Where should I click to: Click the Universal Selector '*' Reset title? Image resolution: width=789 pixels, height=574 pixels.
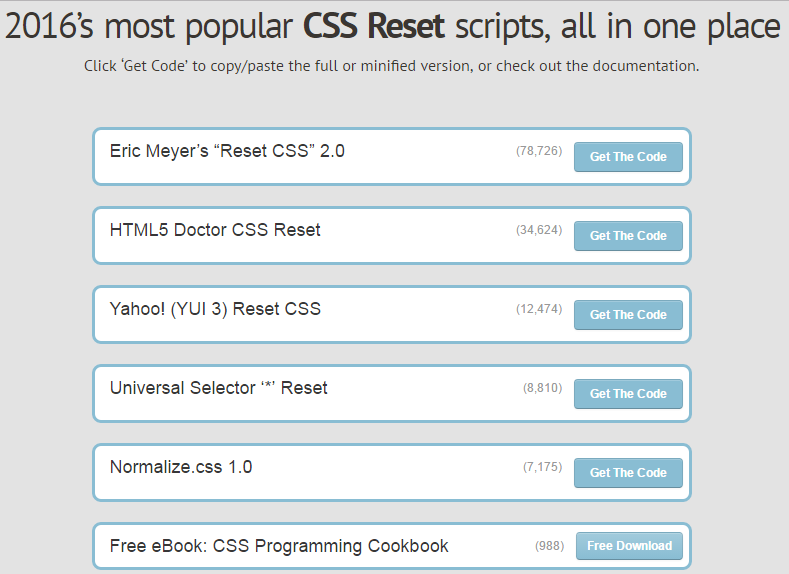coord(218,387)
